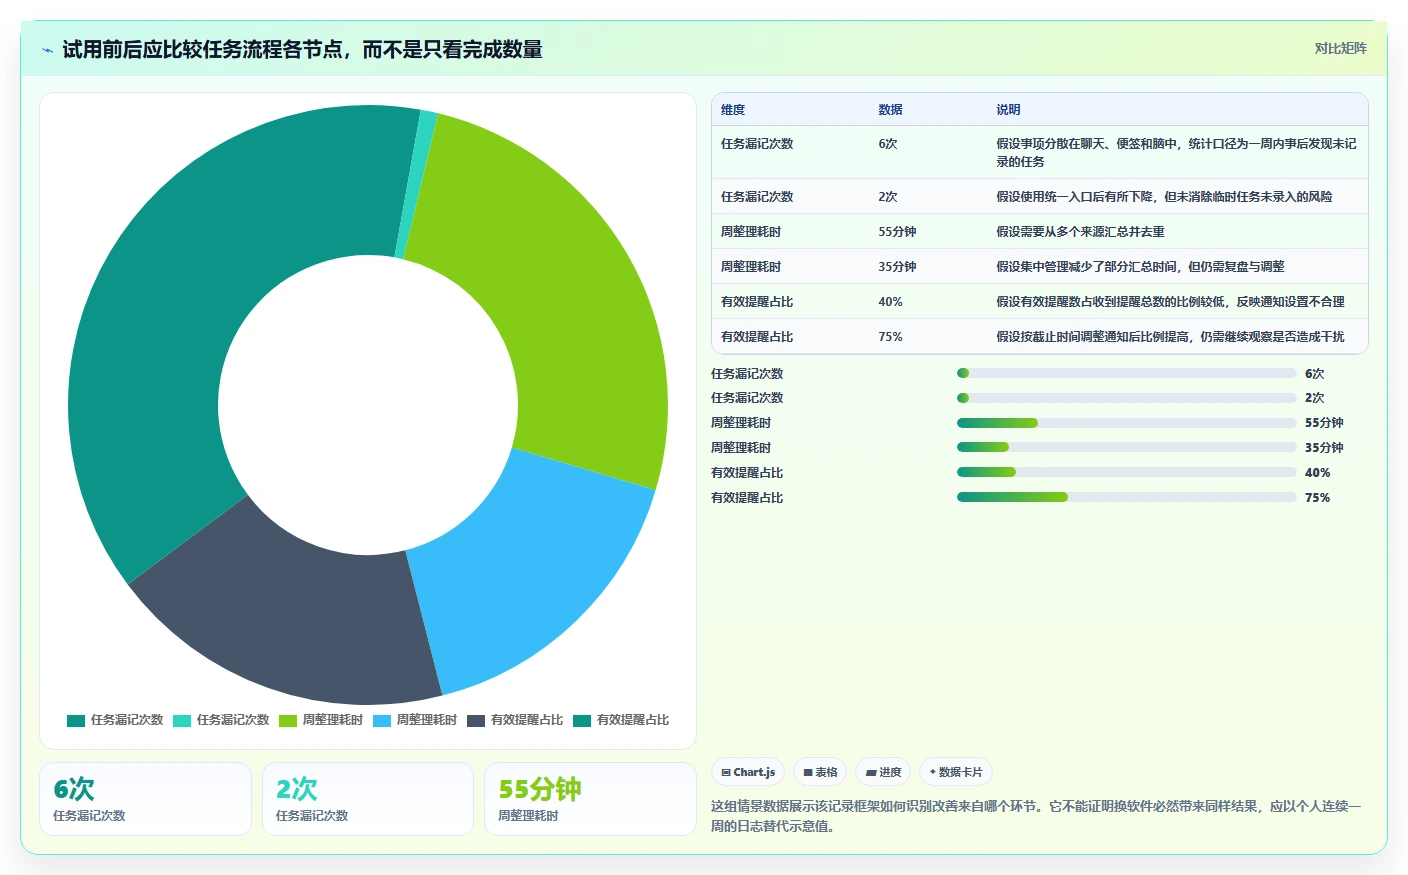Screen dimensions: 1408x875
Task: Toggle the light teal 任务漏记次数 legend item
Action: coord(221,720)
